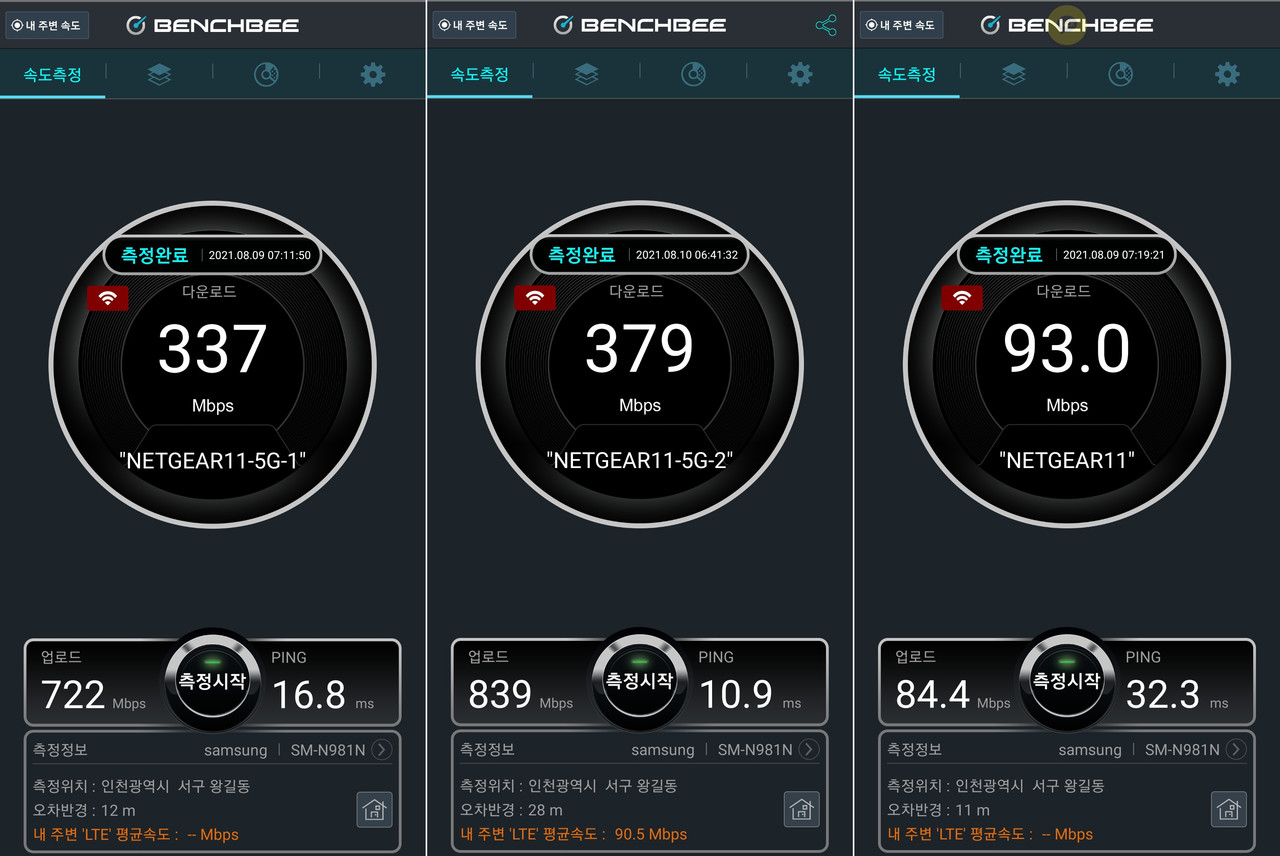Select the 속도측정 tab in the NETGEAR11-5G-1 panel
Screen dimensions: 1280x856
pos(52,75)
